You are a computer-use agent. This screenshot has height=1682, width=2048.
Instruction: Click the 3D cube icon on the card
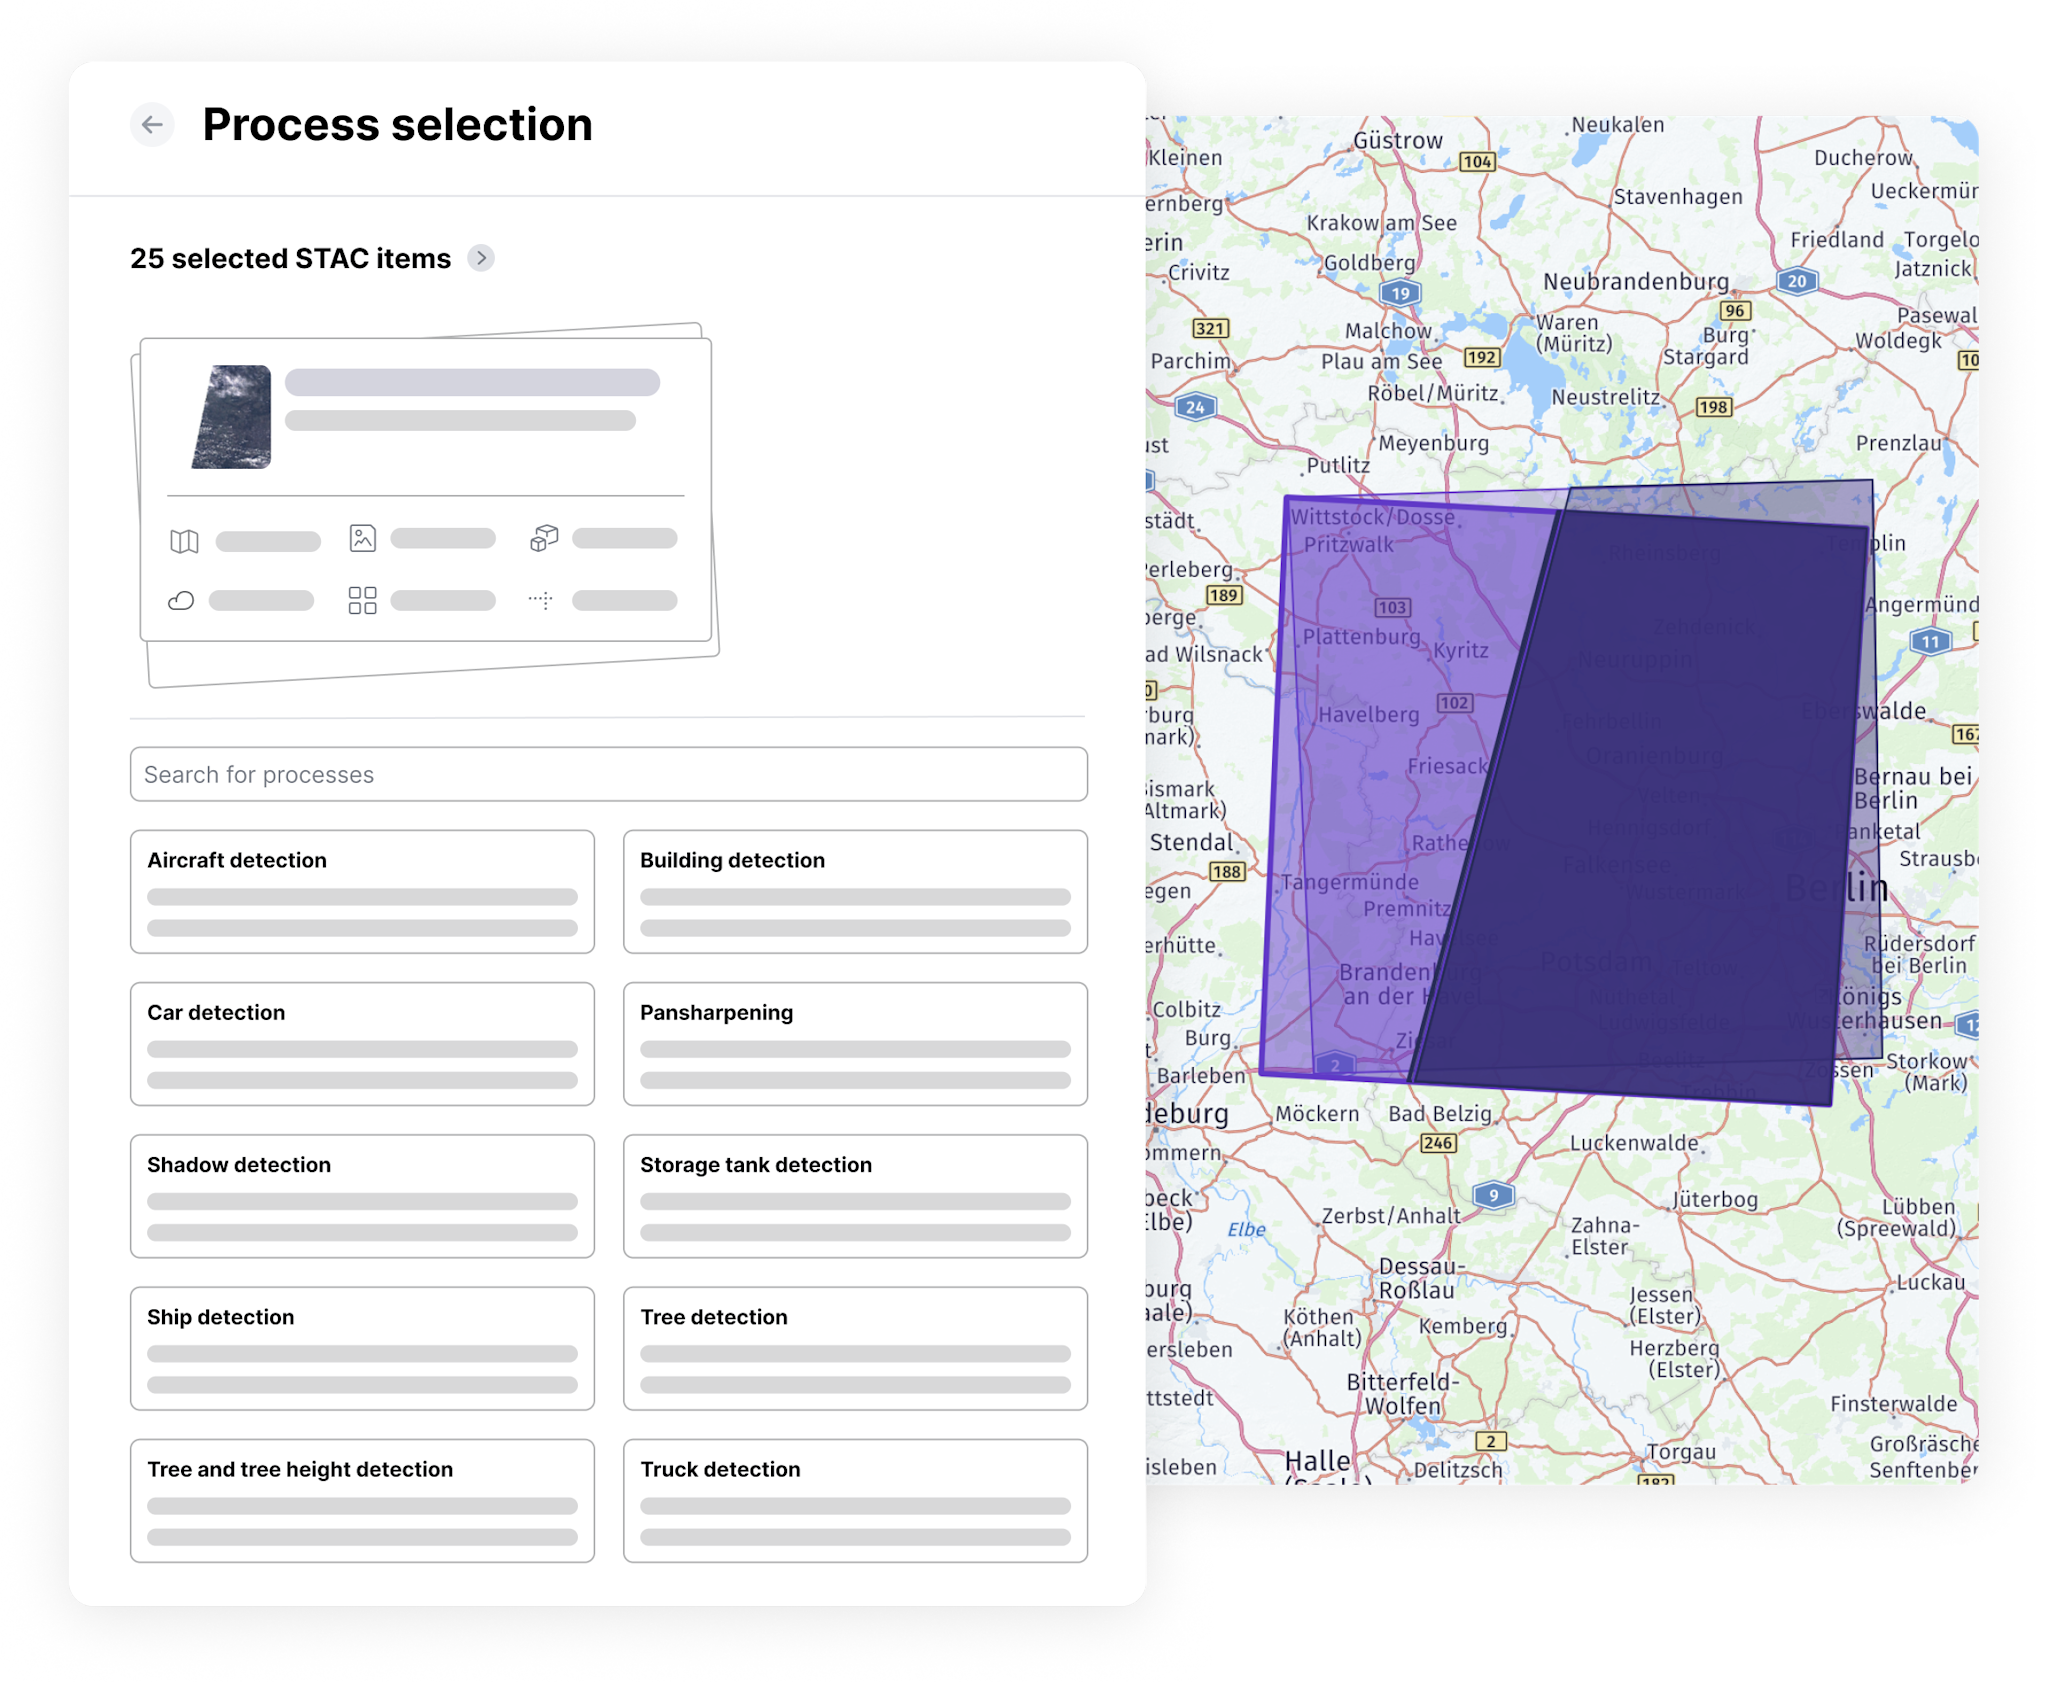(x=544, y=539)
